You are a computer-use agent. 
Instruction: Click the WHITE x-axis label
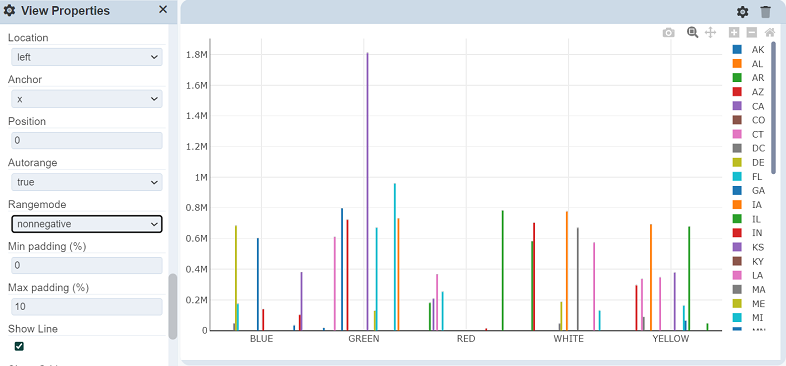tap(568, 339)
